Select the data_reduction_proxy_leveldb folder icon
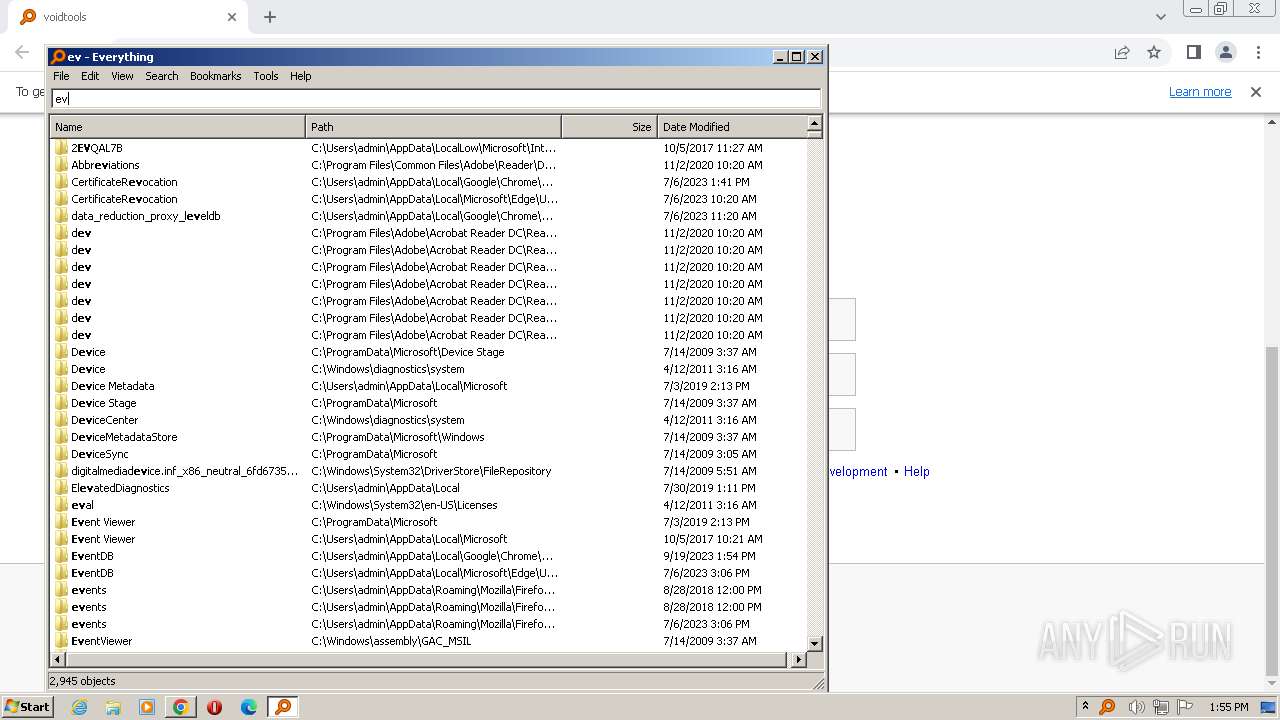 [x=61, y=216]
